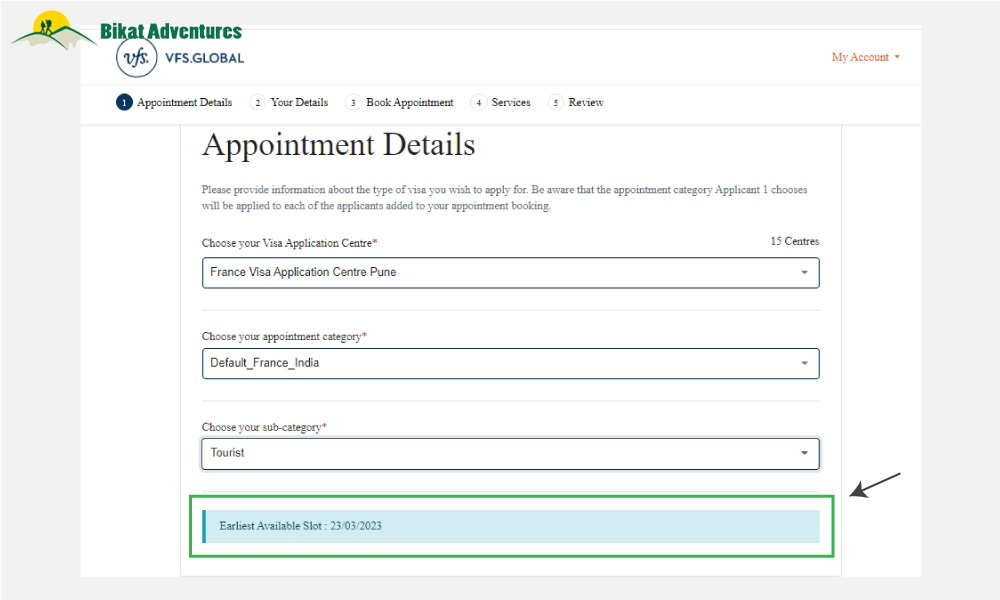Viewport: 1000px width, 600px height.
Task: Click 'Choose your appointment category' label
Action: coord(284,336)
